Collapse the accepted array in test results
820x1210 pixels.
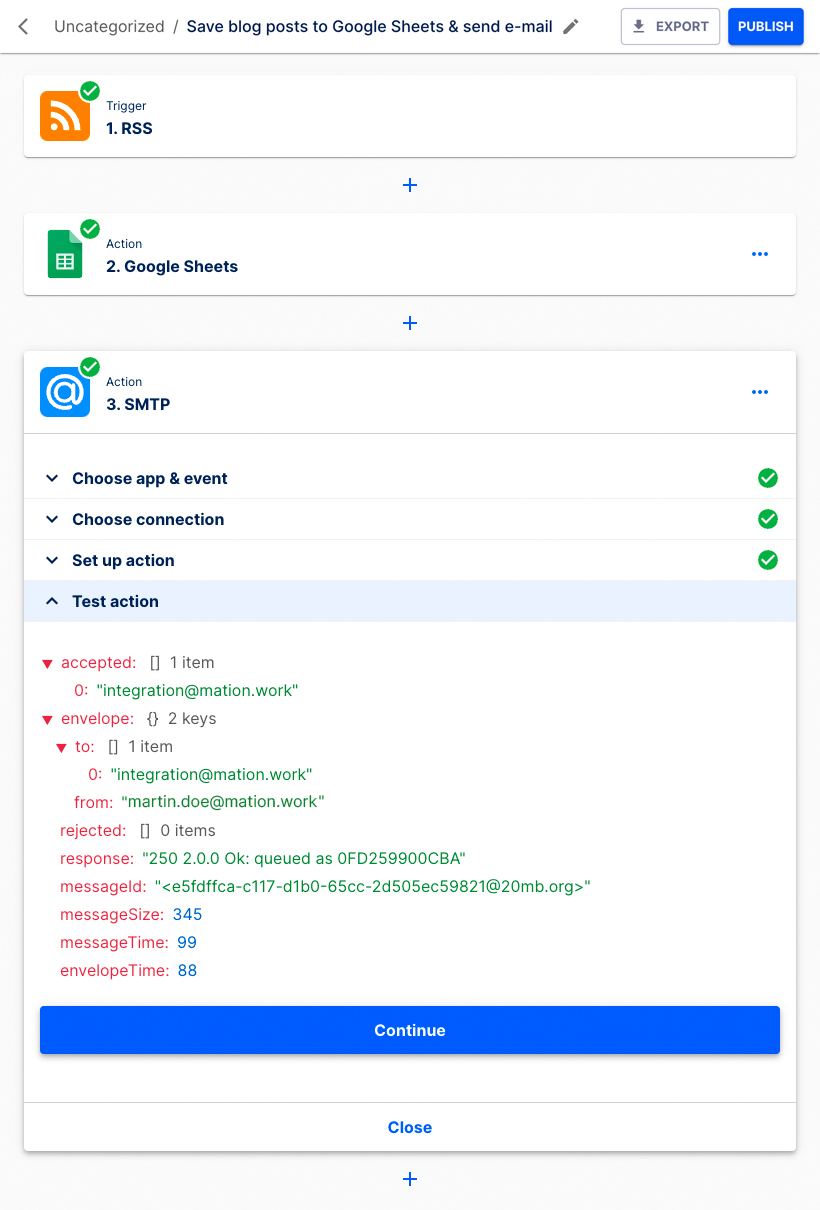[47, 662]
